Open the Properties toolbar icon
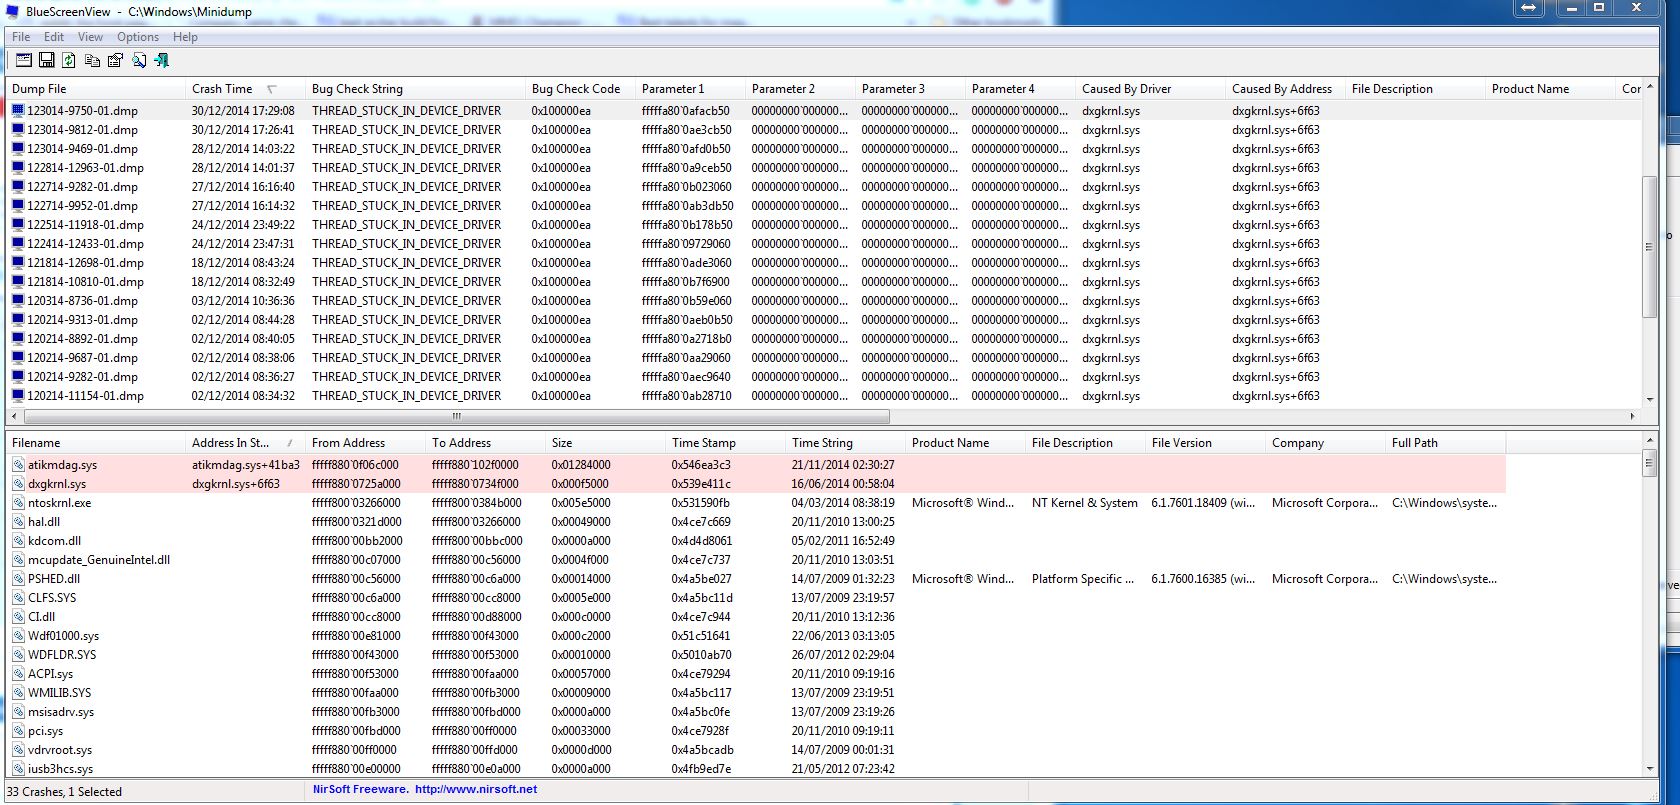 [115, 61]
